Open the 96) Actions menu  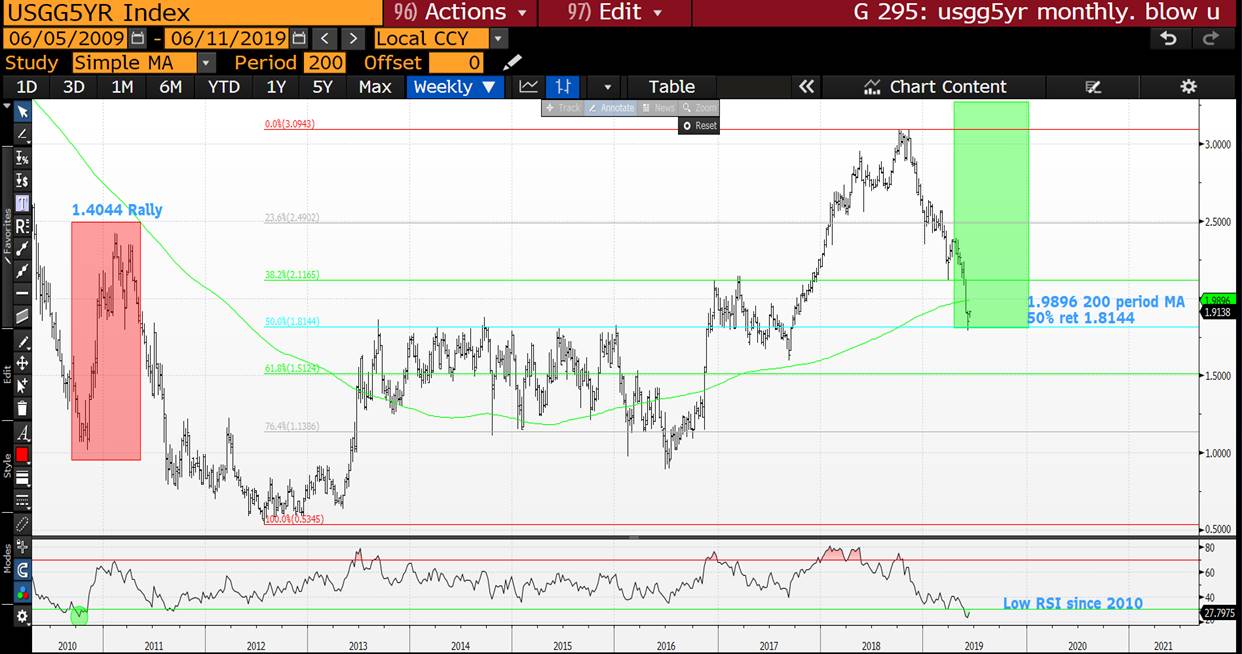point(460,12)
